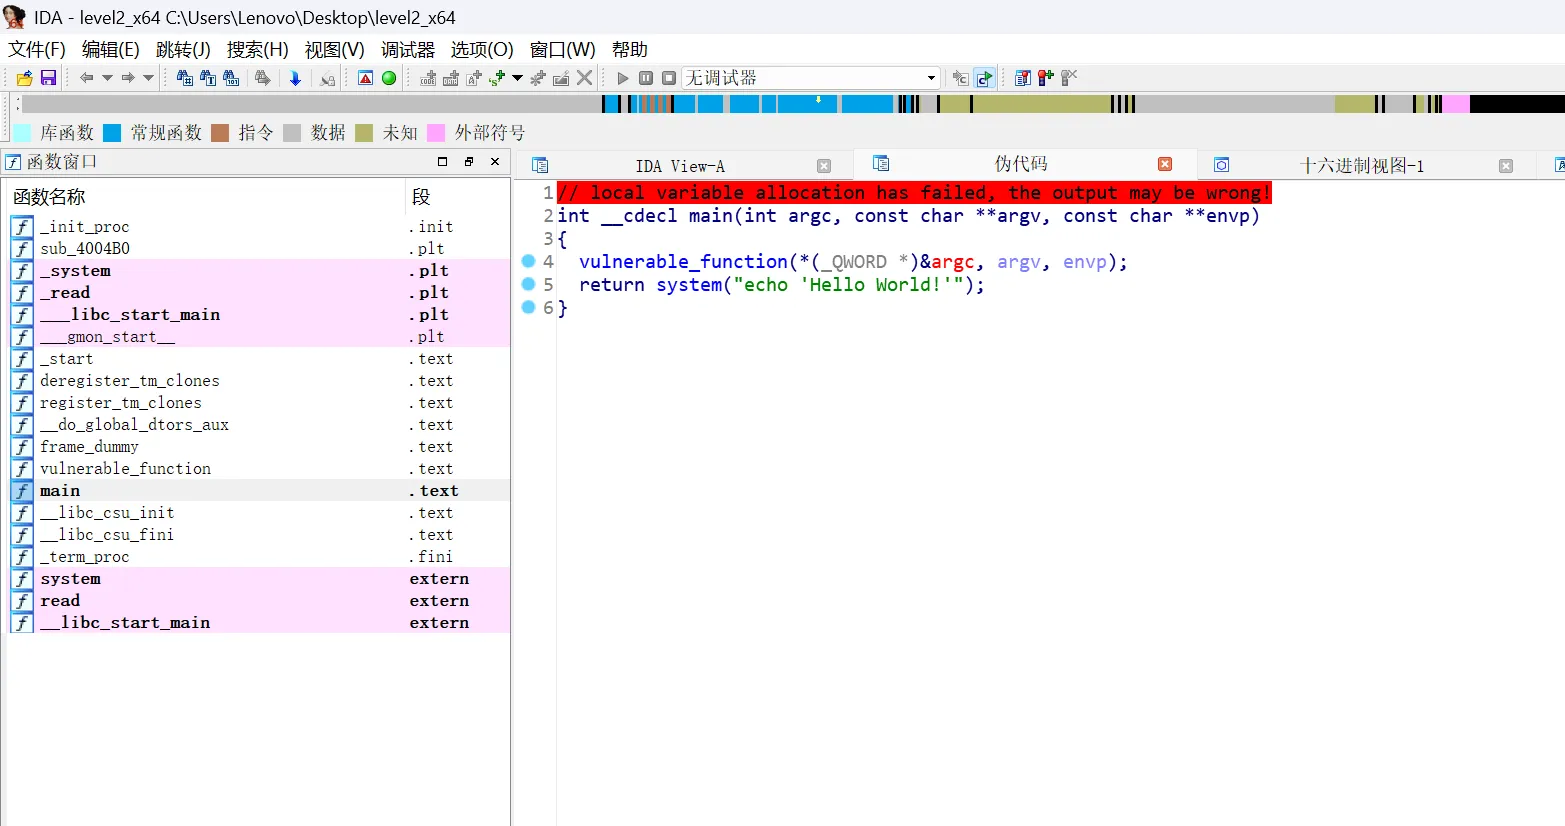1565x826 pixels.
Task: Click the yellow arrow navigation band marker
Action: coord(818,100)
